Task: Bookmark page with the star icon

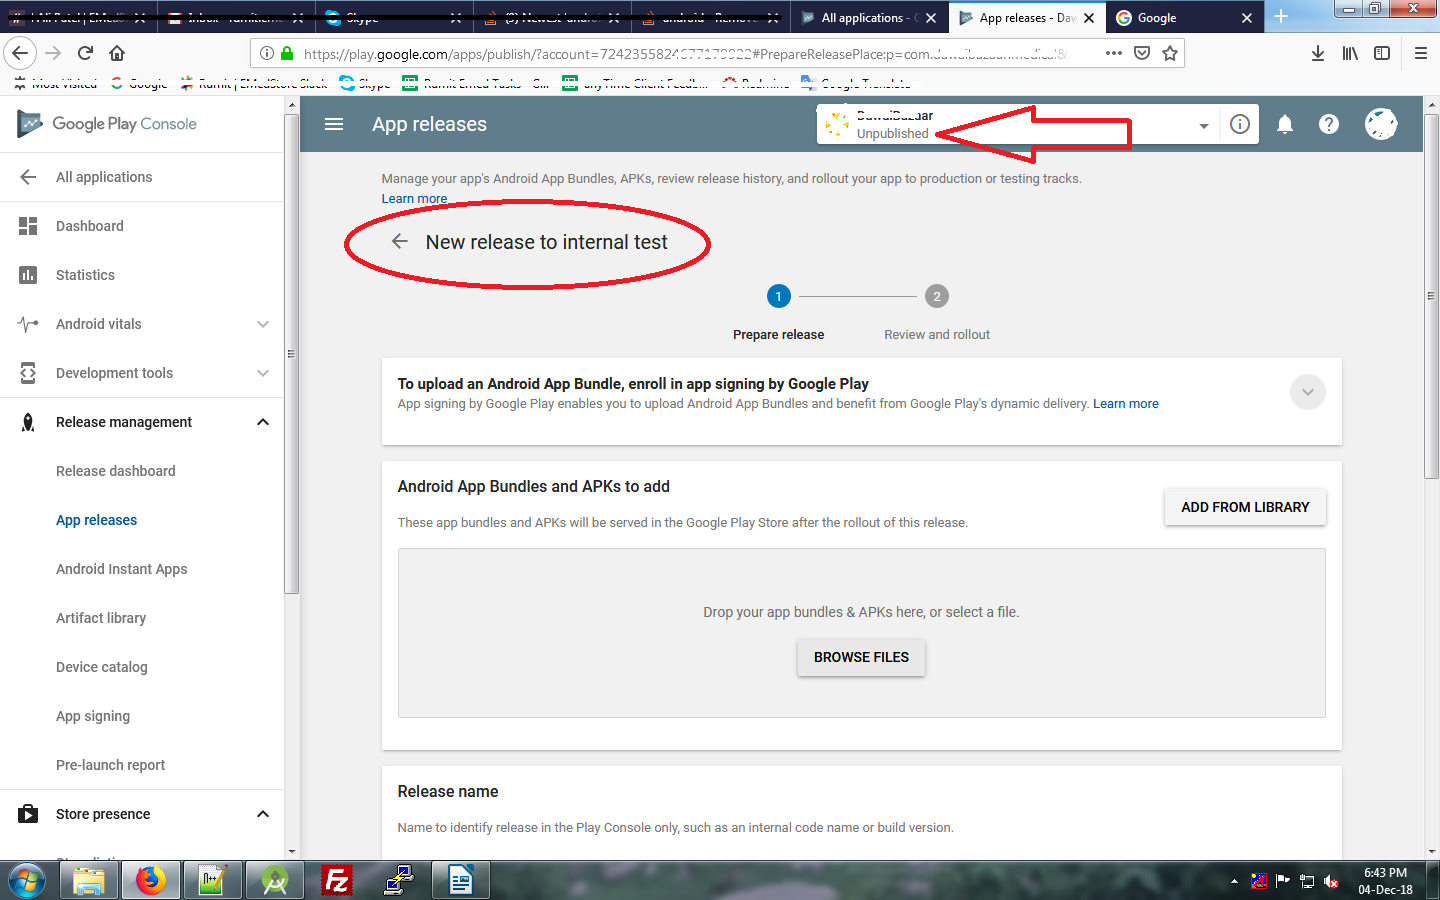Action: point(1170,53)
